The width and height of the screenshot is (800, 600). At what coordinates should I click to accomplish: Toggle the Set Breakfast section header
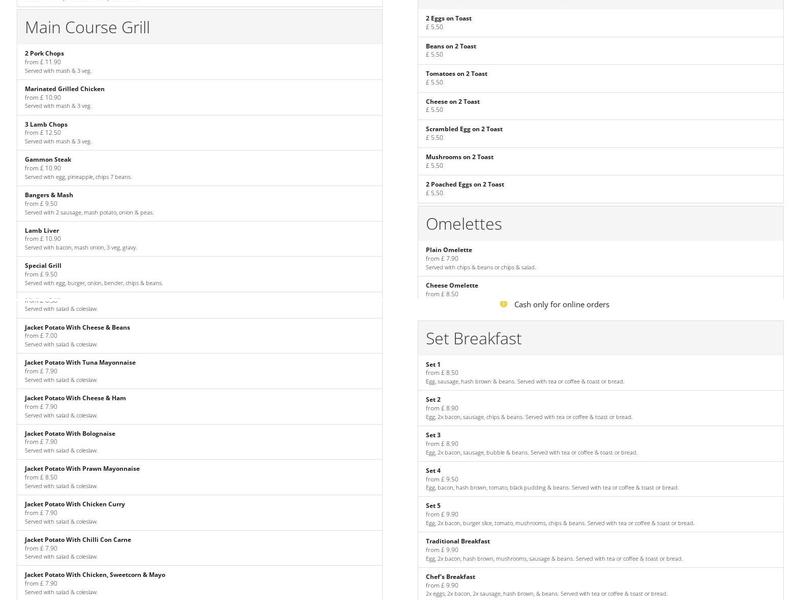click(x=600, y=338)
